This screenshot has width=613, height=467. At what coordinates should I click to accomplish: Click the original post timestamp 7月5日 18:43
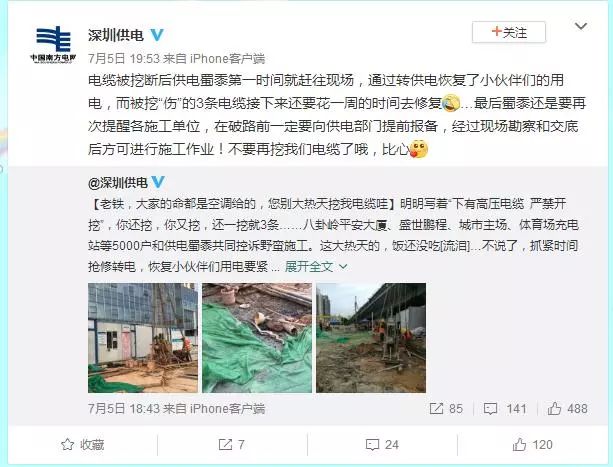coord(124,409)
